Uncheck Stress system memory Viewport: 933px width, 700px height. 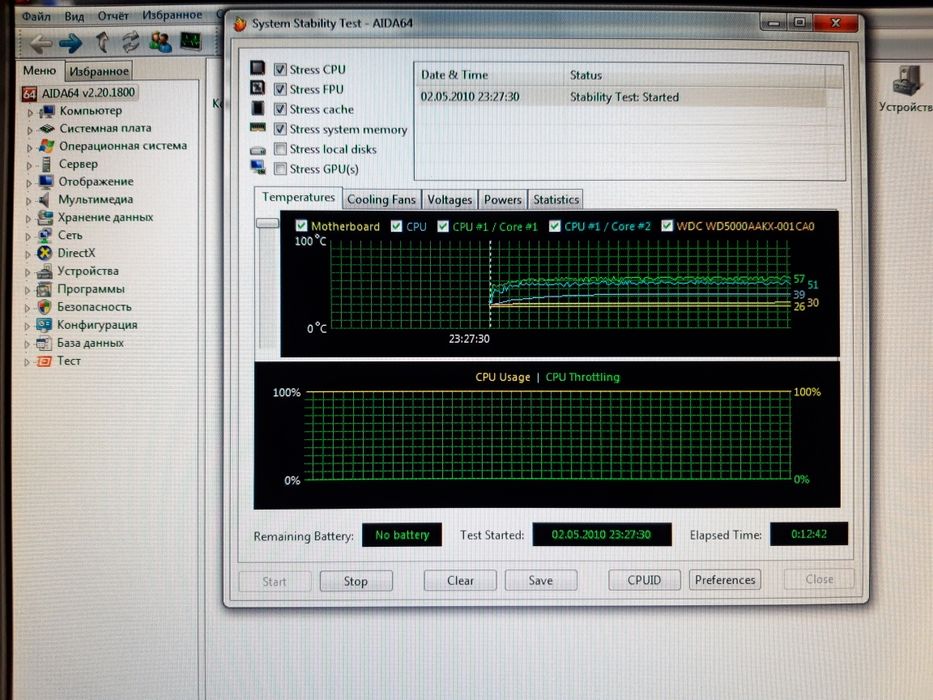pos(280,129)
